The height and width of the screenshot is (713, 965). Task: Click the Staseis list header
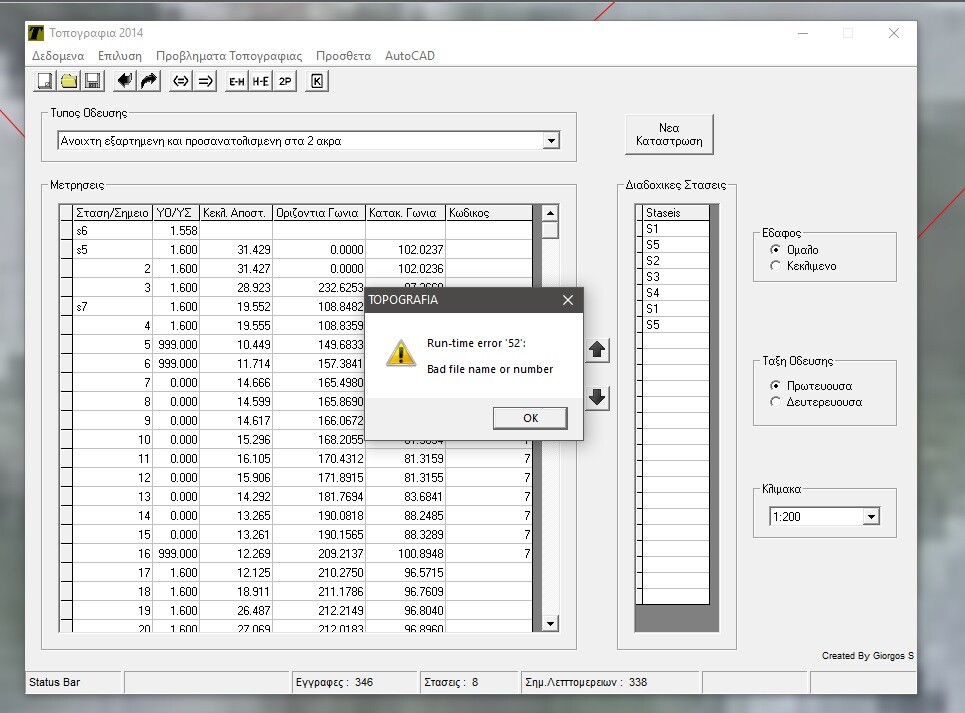coord(676,213)
